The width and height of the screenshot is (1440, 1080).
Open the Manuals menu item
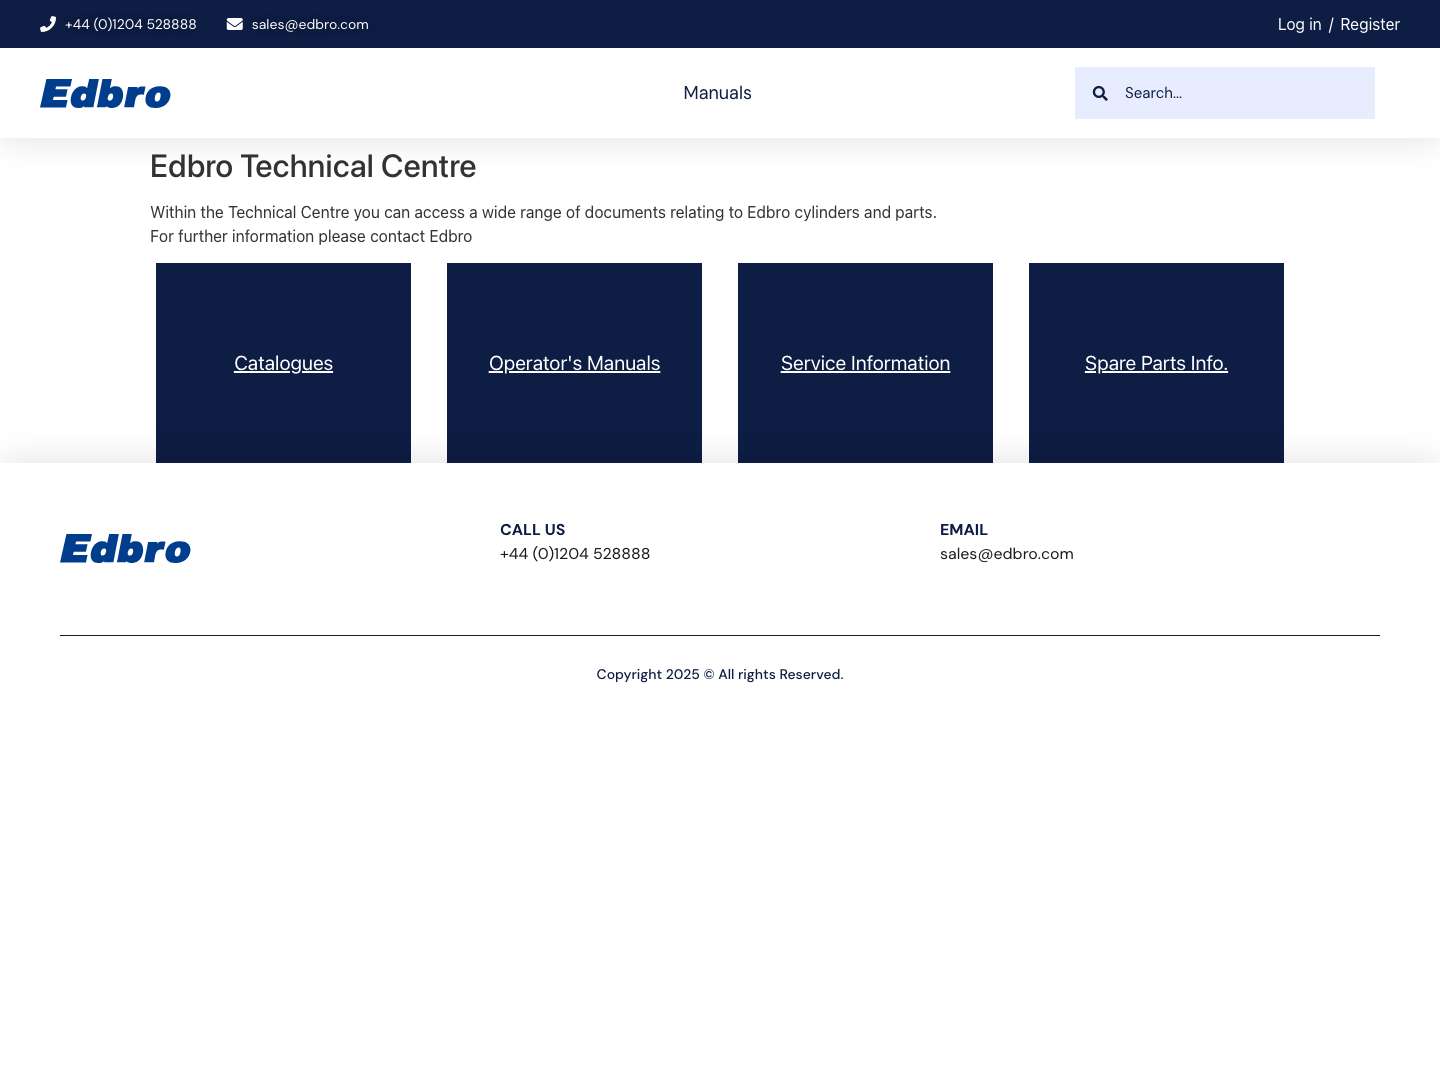coord(717,93)
